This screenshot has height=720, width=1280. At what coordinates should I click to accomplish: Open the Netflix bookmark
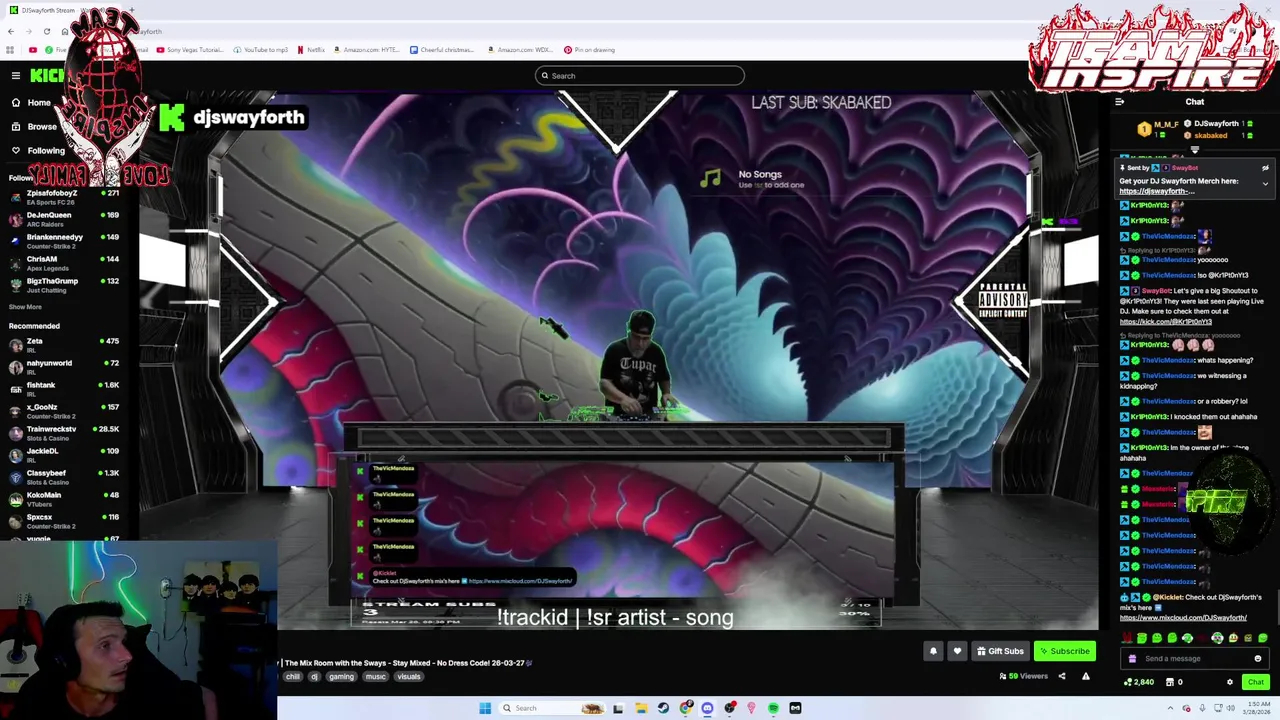[311, 50]
